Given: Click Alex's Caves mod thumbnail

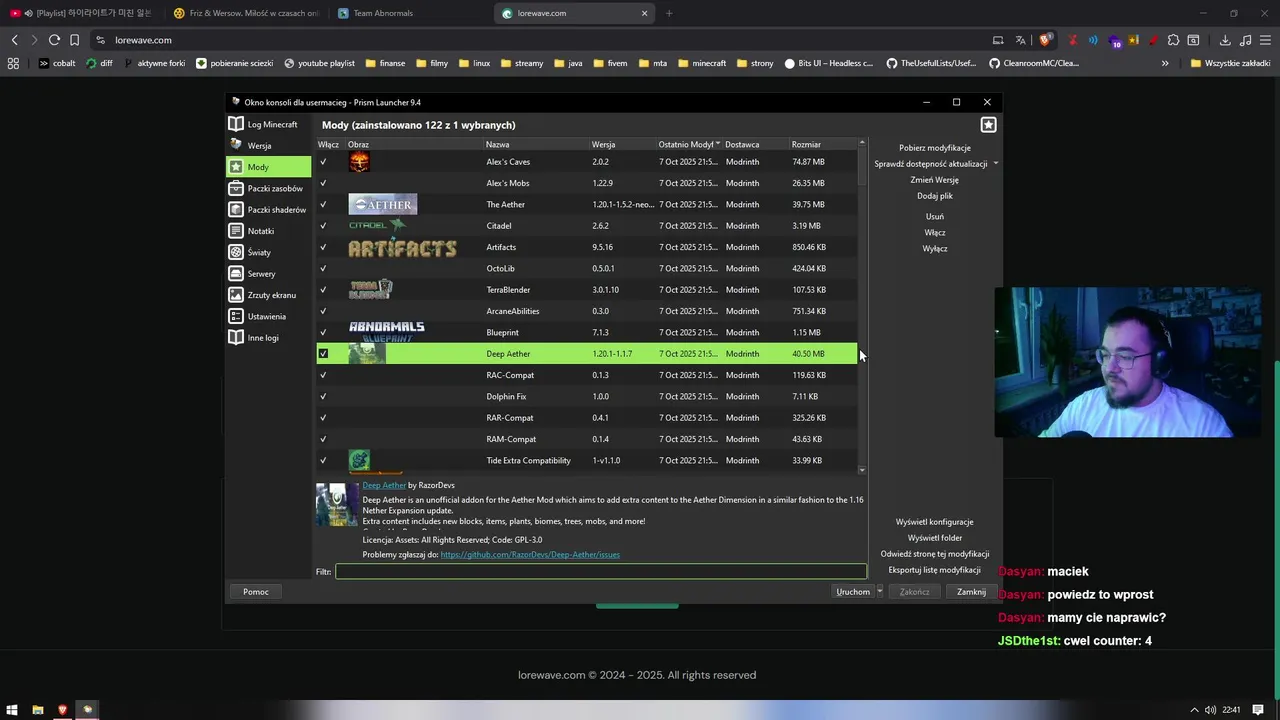Looking at the screenshot, I should [x=359, y=161].
